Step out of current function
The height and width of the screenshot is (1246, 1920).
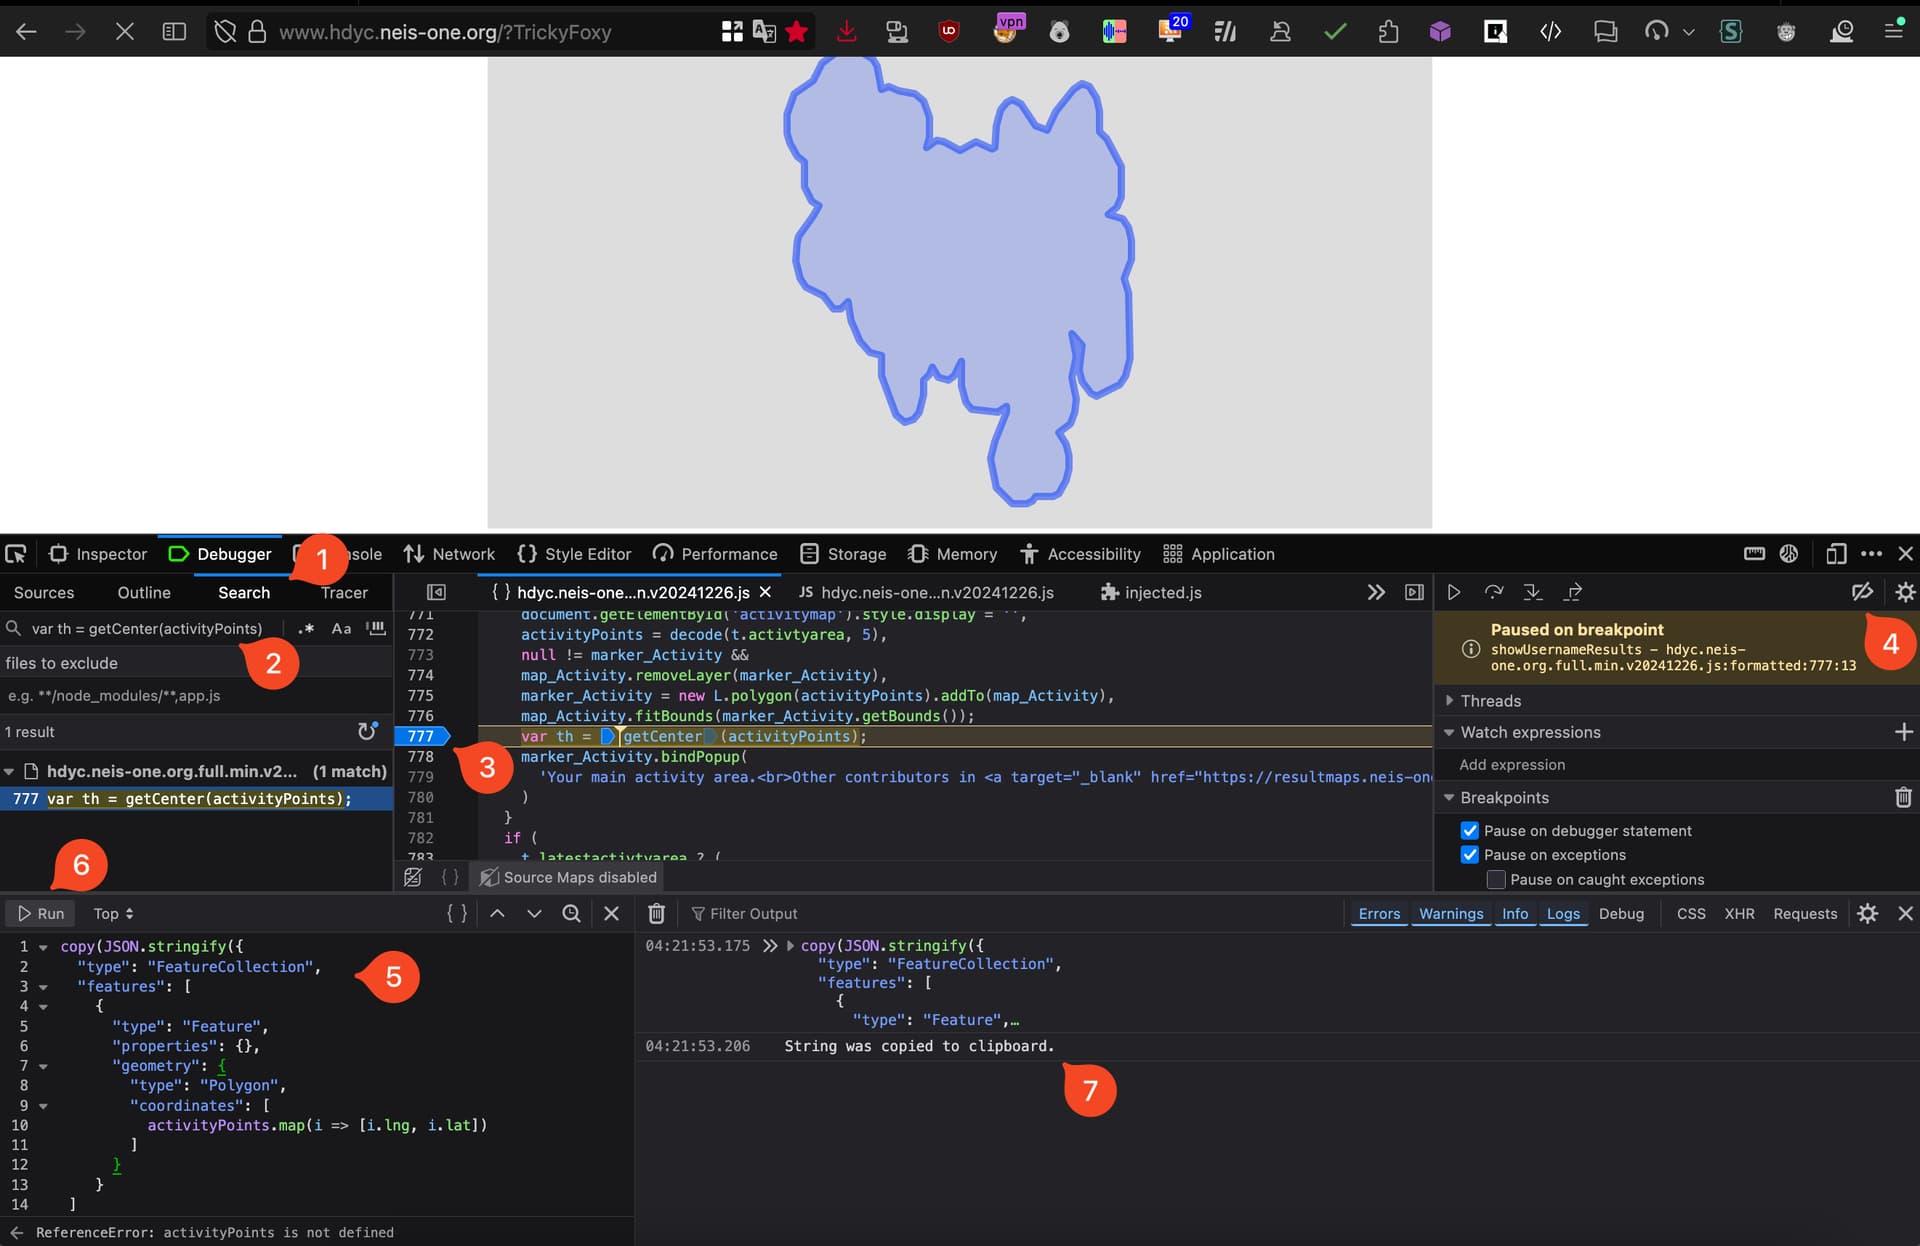pos(1573,592)
